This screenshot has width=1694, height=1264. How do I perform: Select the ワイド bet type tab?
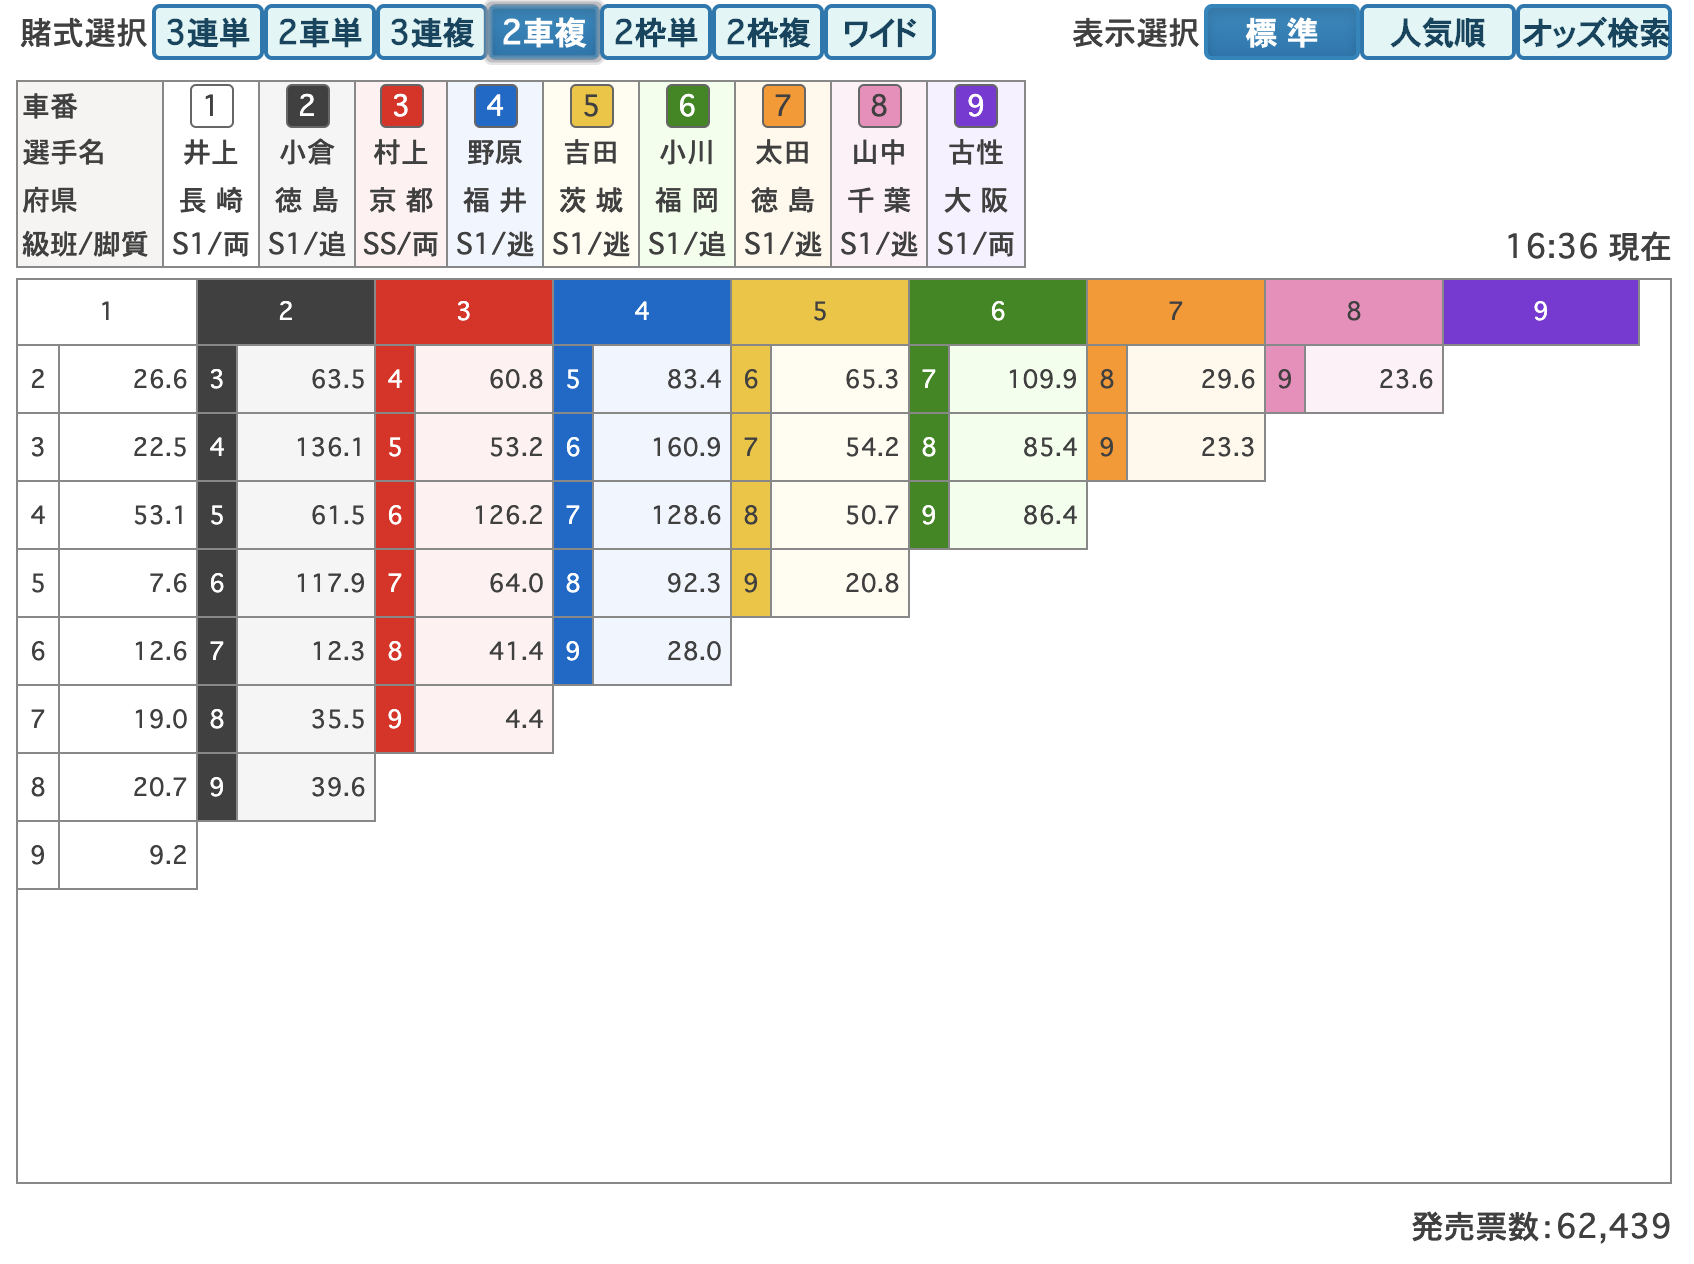[880, 33]
